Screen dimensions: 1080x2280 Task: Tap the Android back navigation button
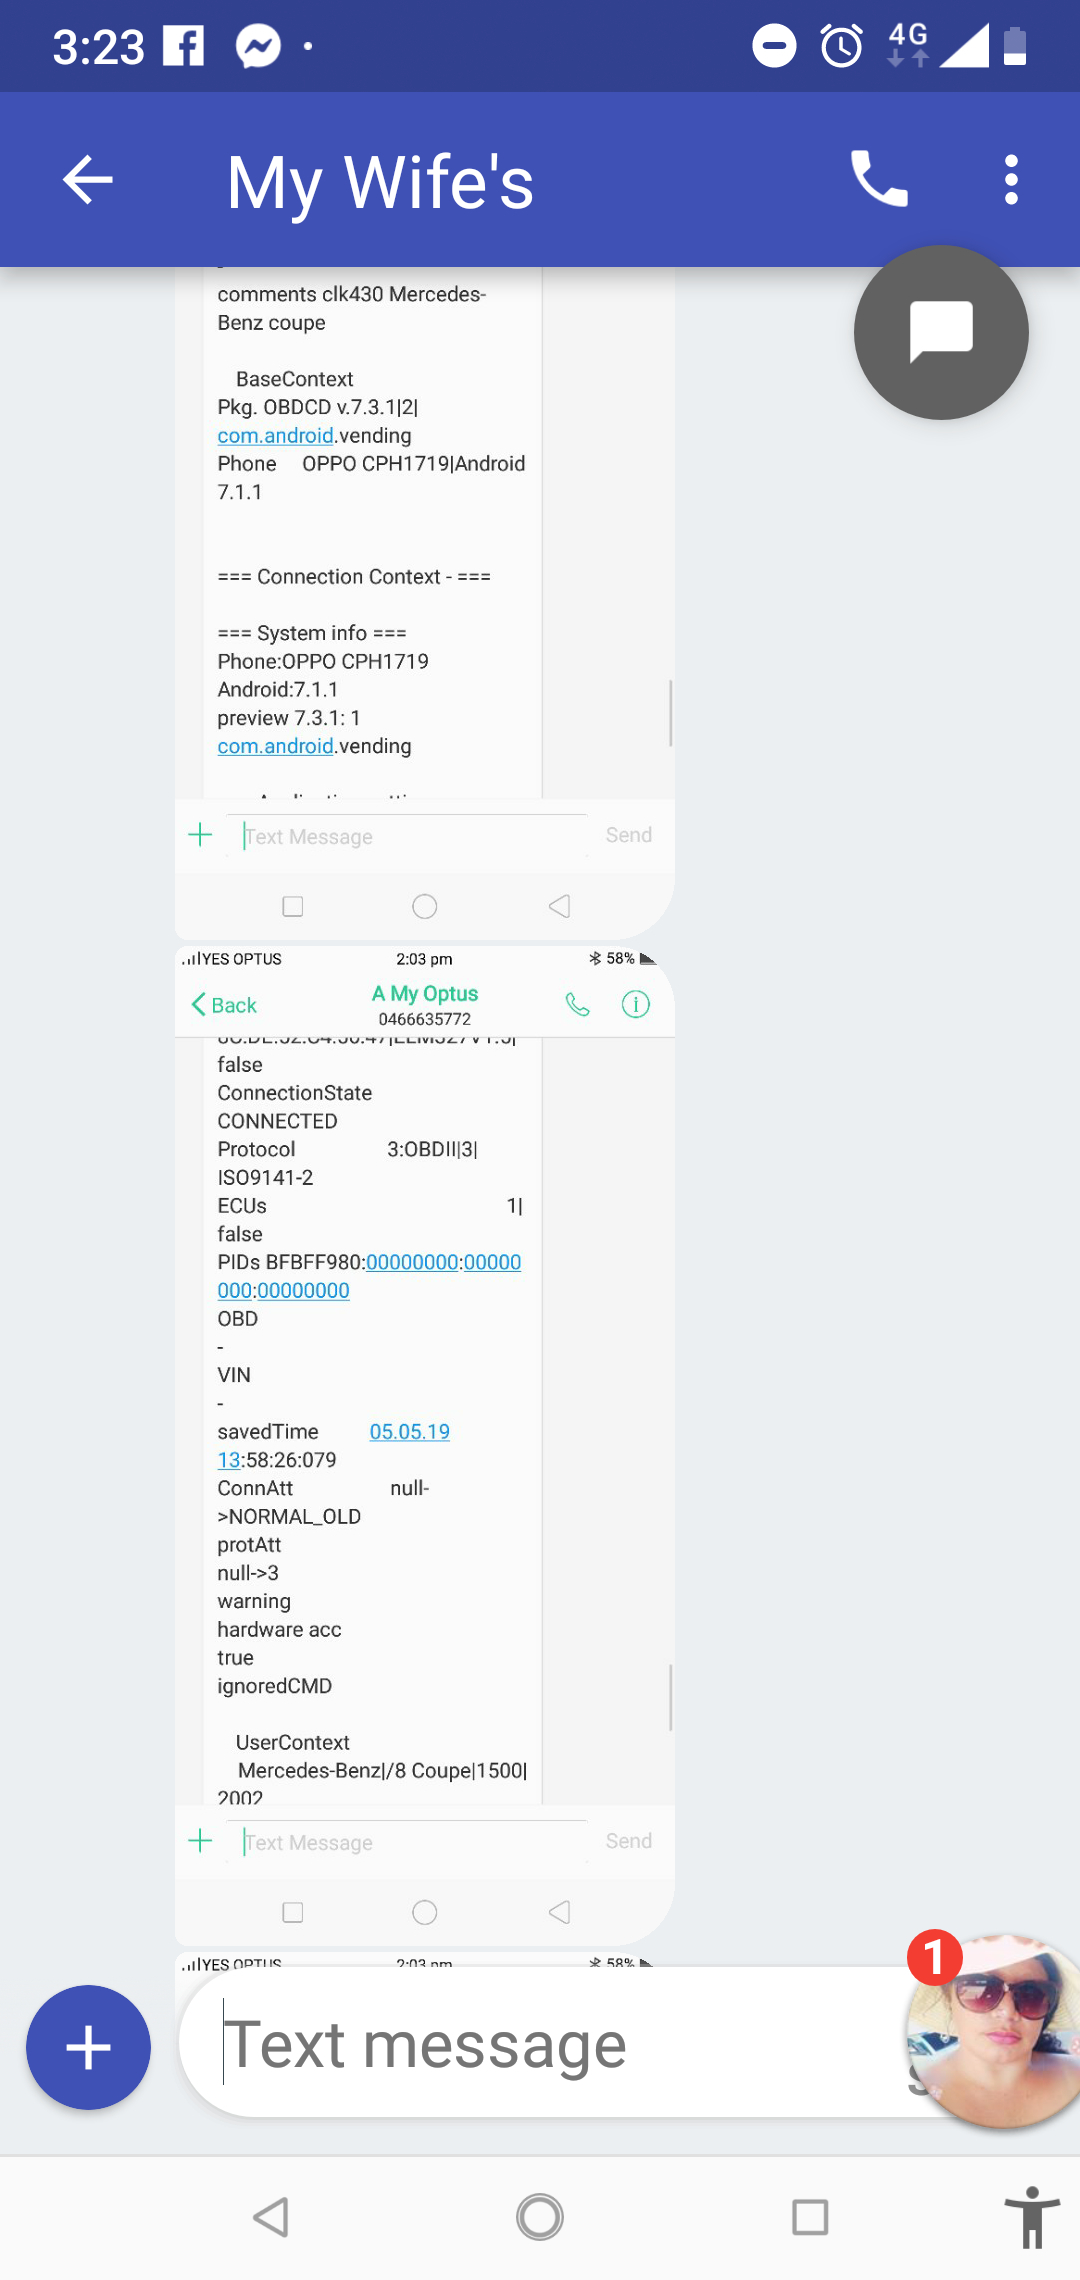pyautogui.click(x=271, y=2217)
